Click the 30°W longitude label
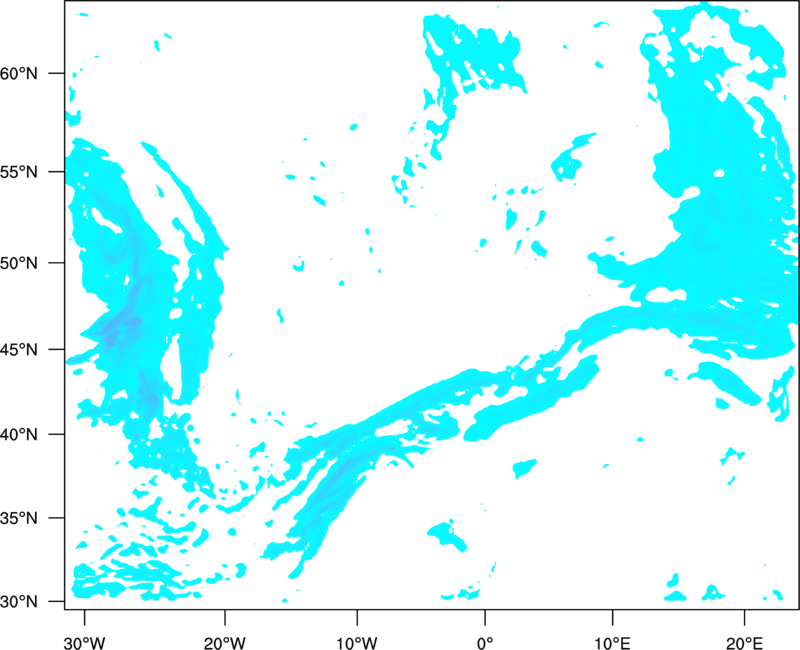800x650 pixels. [85, 643]
